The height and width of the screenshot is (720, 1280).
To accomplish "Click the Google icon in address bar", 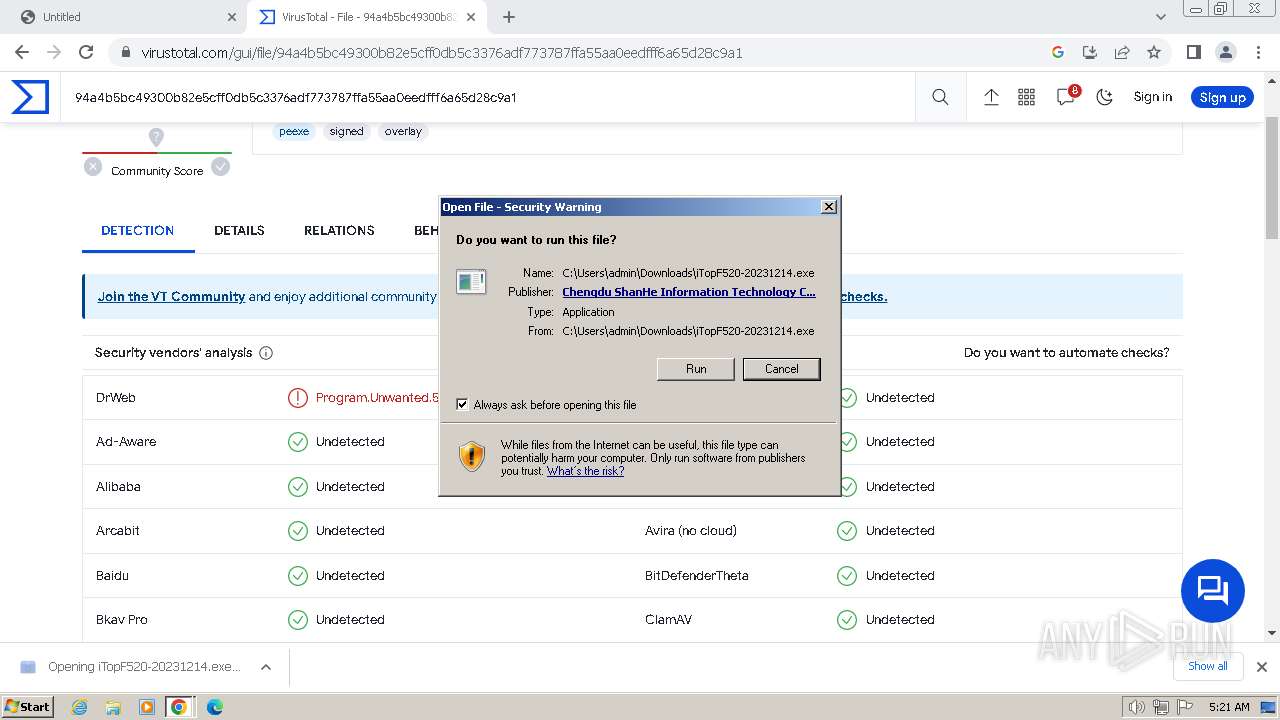I will click(1058, 52).
